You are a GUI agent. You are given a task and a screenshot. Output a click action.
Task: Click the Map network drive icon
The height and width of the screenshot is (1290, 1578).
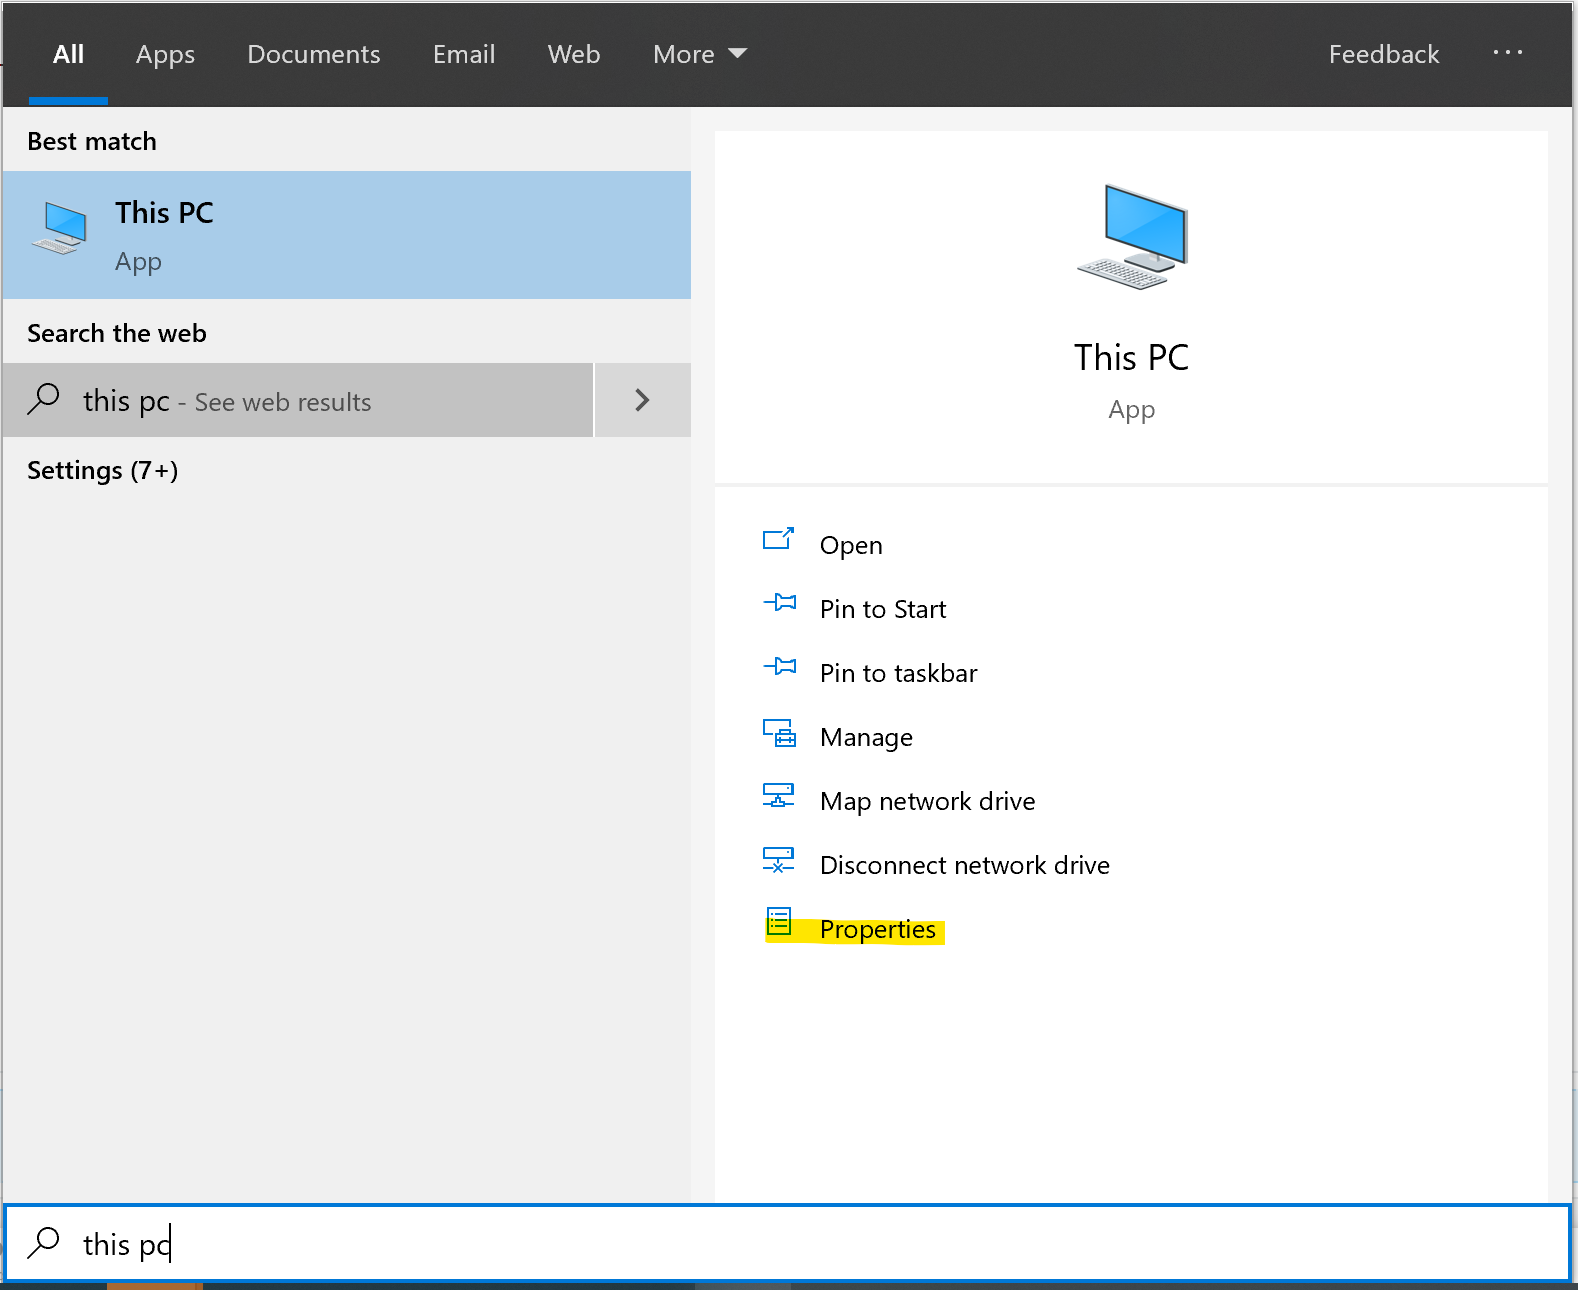pyautogui.click(x=778, y=796)
